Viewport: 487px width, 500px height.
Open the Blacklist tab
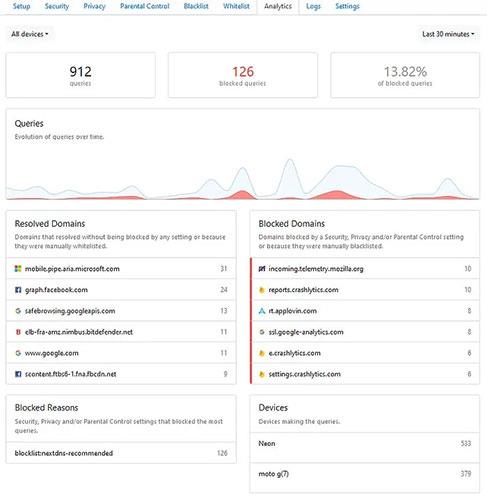[196, 6]
